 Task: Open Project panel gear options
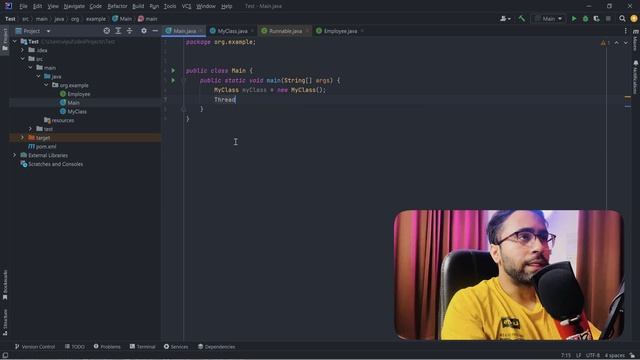(x=144, y=31)
